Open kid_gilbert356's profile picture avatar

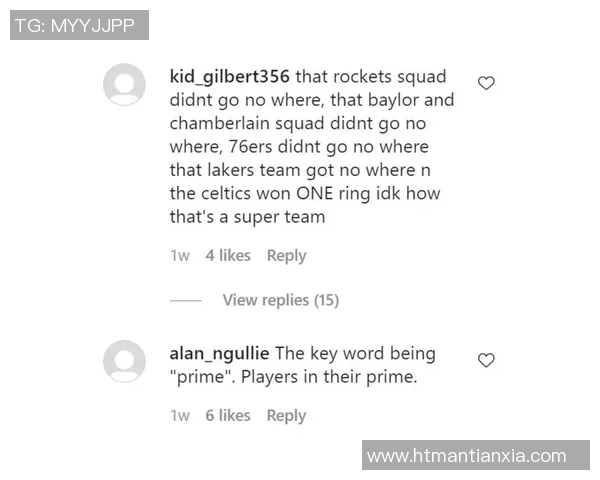point(124,84)
